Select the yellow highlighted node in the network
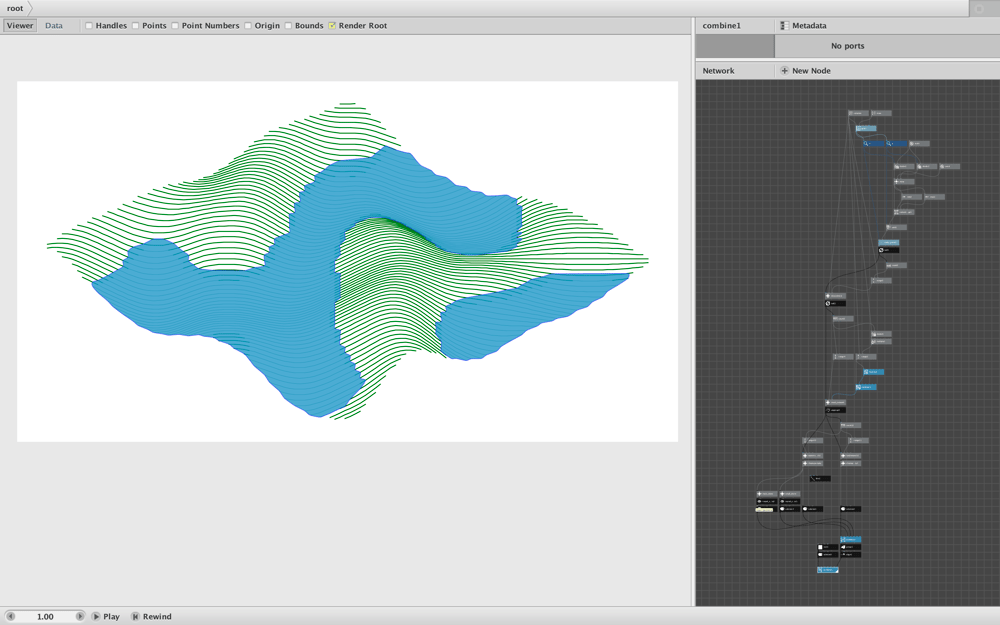 (765, 510)
